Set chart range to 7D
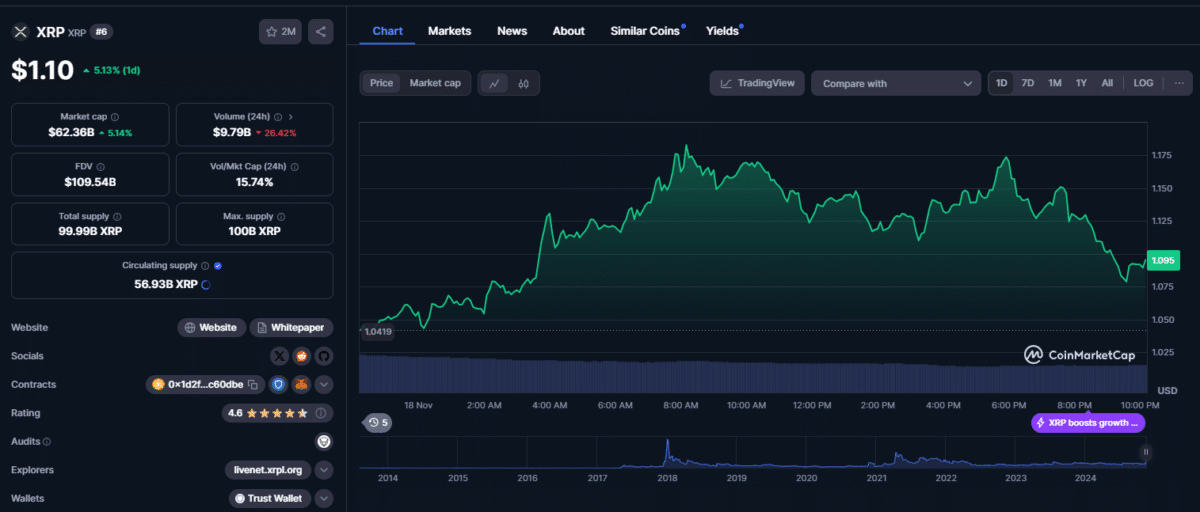This screenshot has width=1200, height=512. click(1028, 83)
